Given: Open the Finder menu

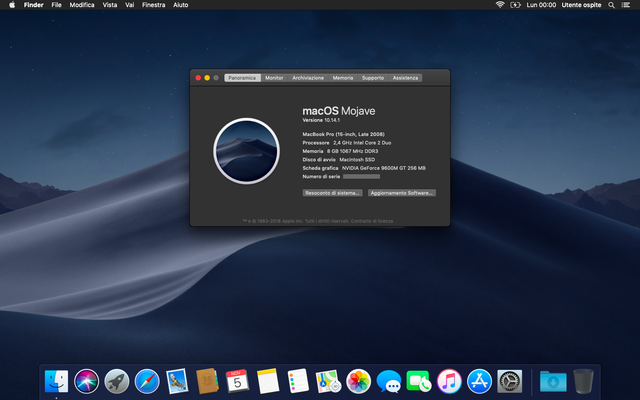Looking at the screenshot, I should click(x=33, y=5).
